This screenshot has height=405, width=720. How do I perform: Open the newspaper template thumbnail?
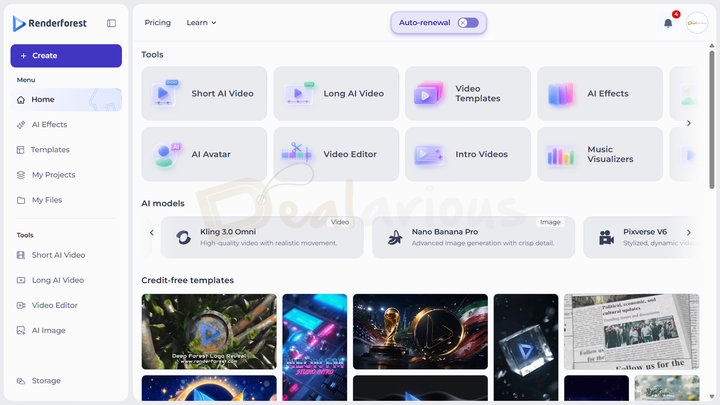pyautogui.click(x=631, y=332)
